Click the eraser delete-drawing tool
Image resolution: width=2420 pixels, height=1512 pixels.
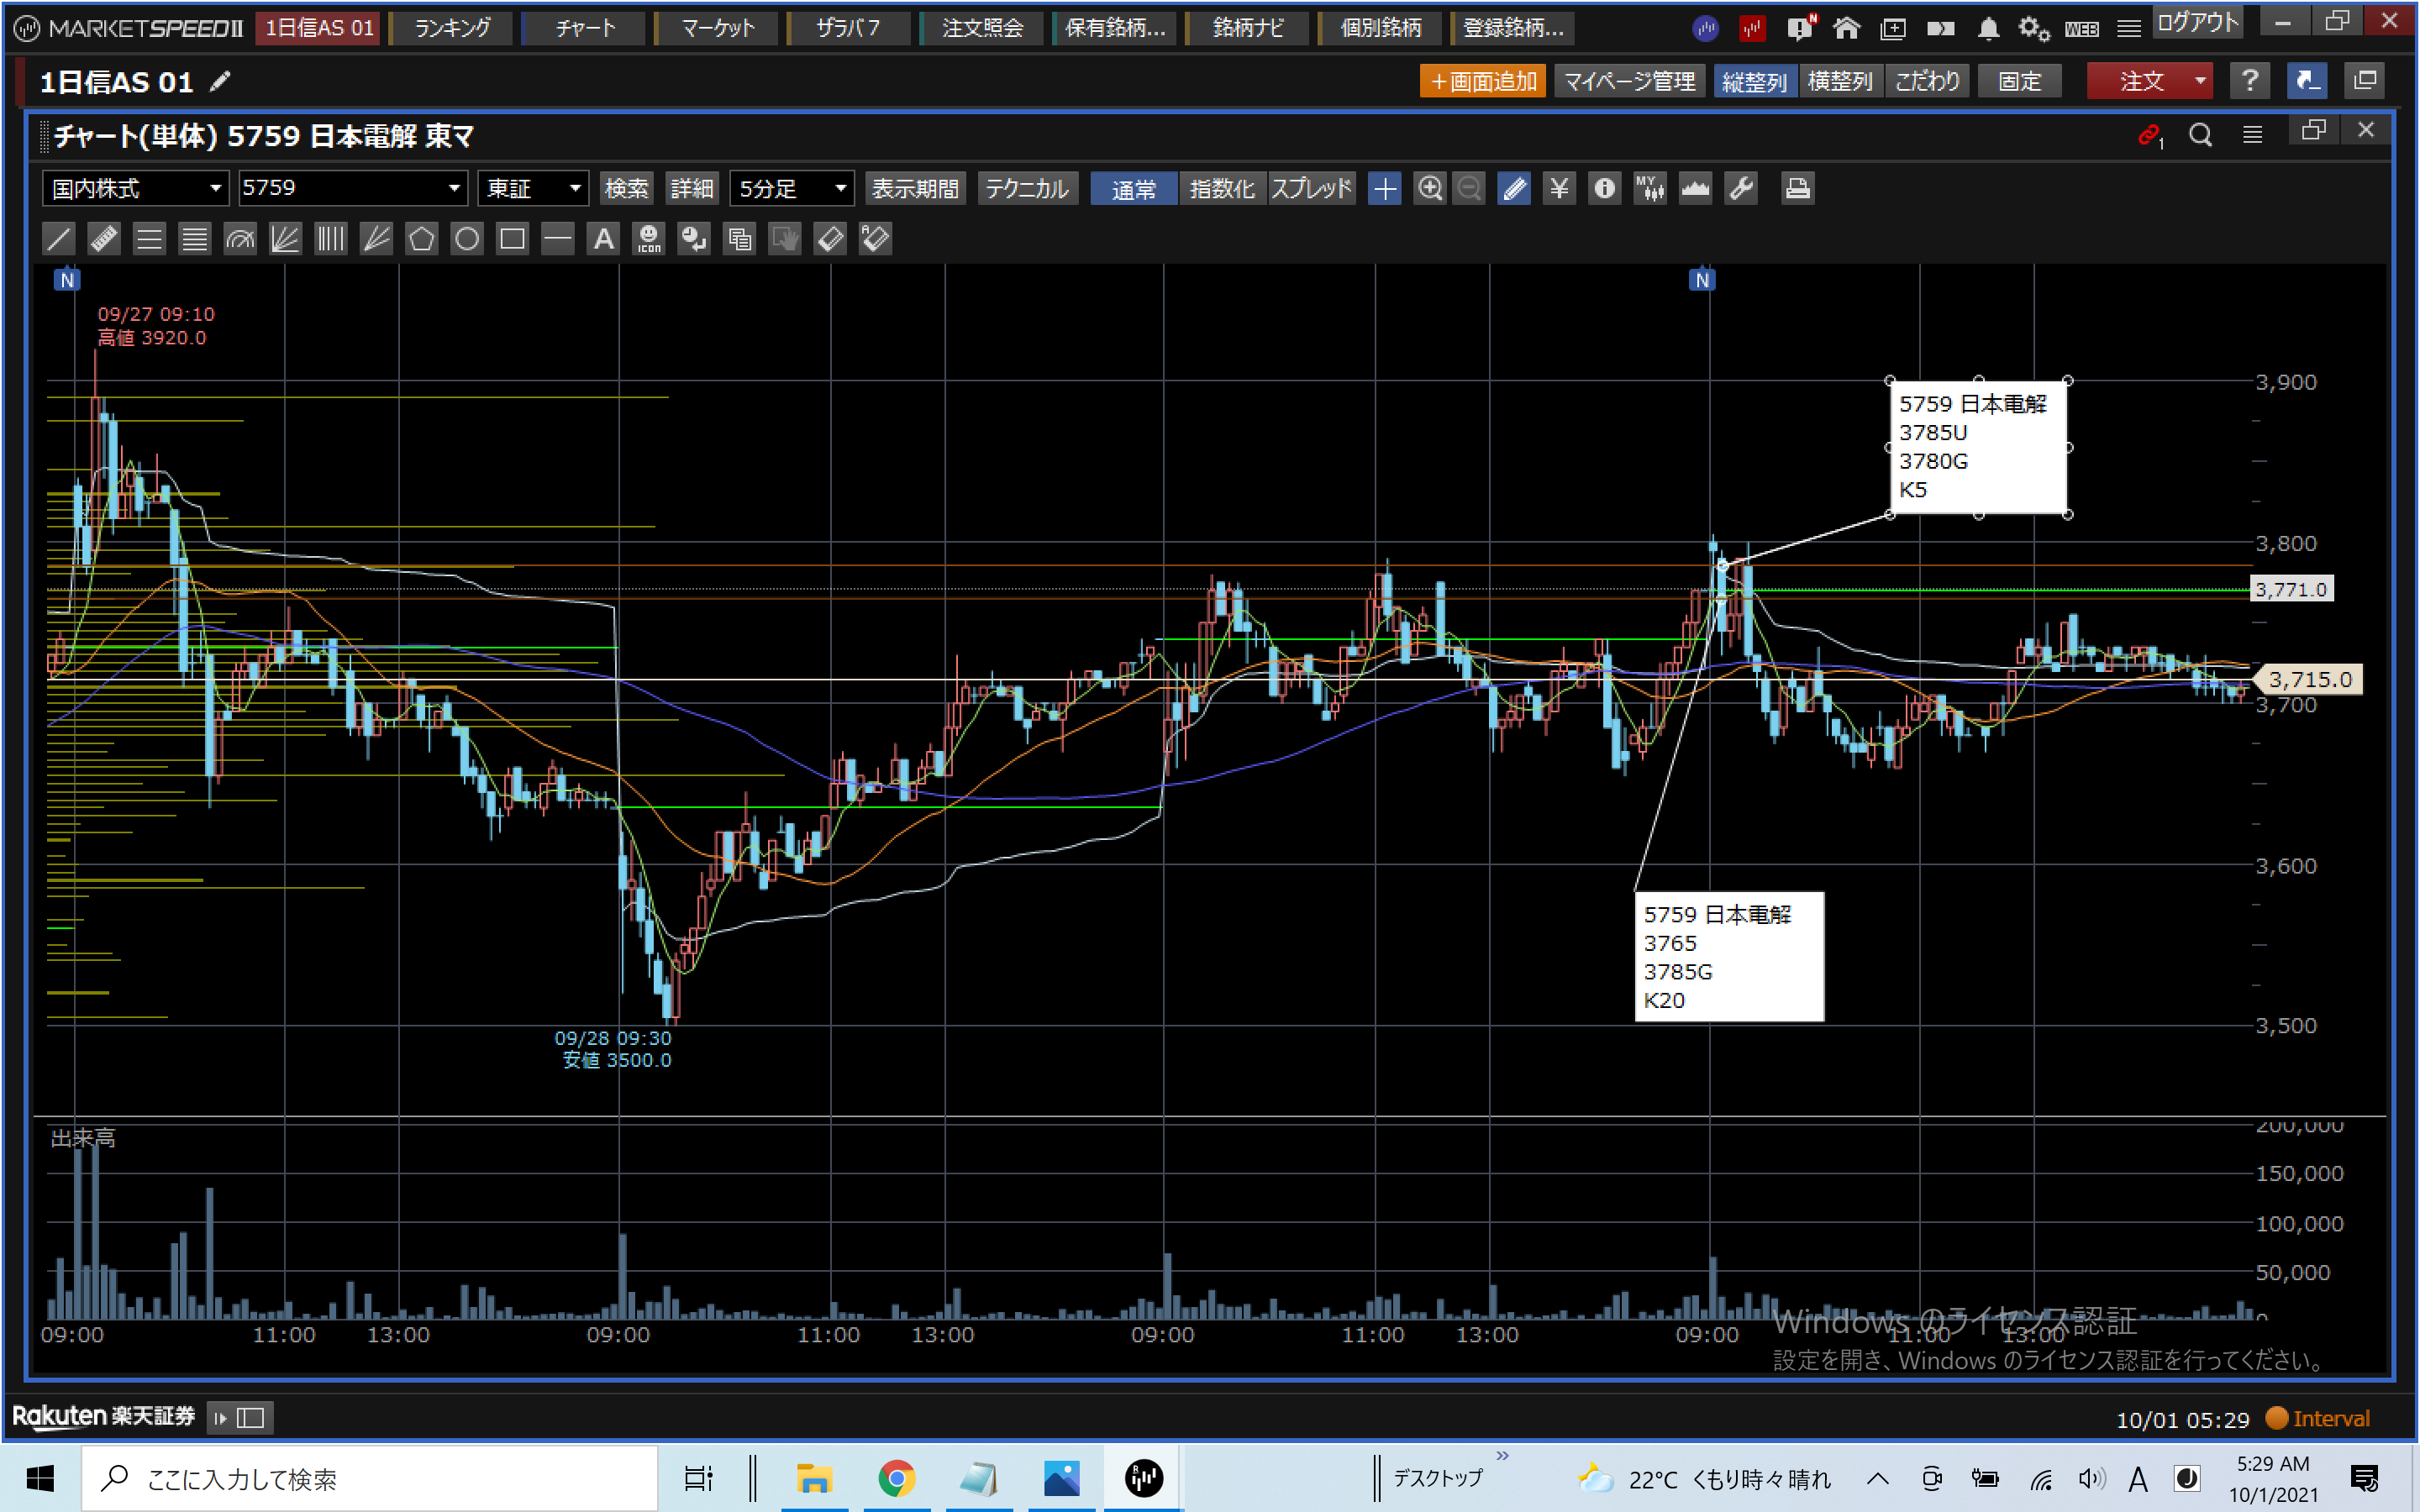[x=830, y=239]
